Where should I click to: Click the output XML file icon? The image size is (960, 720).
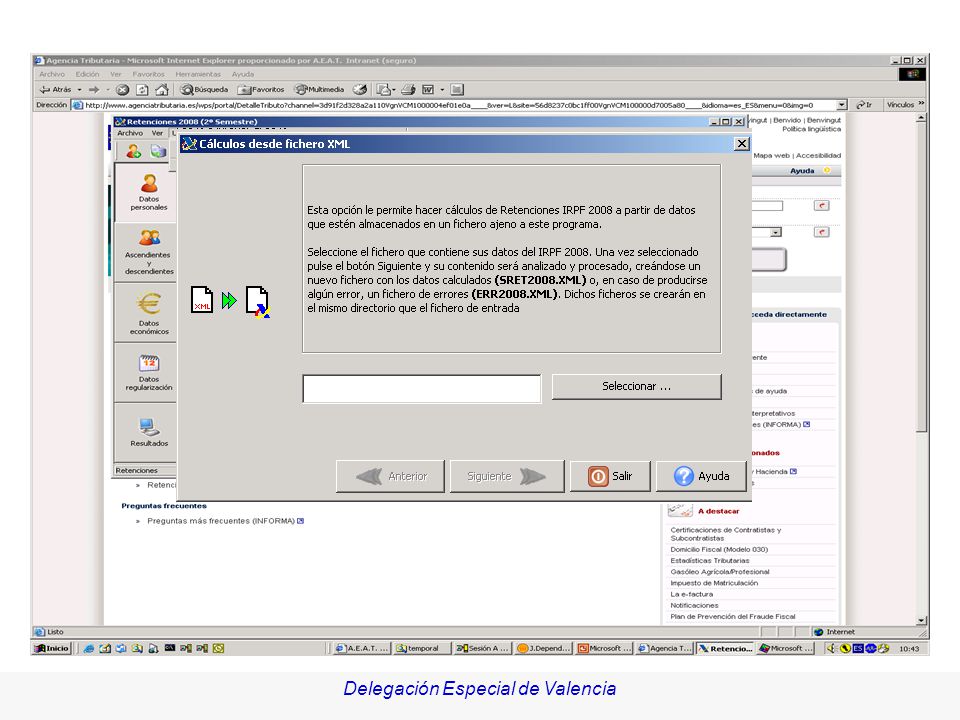258,301
